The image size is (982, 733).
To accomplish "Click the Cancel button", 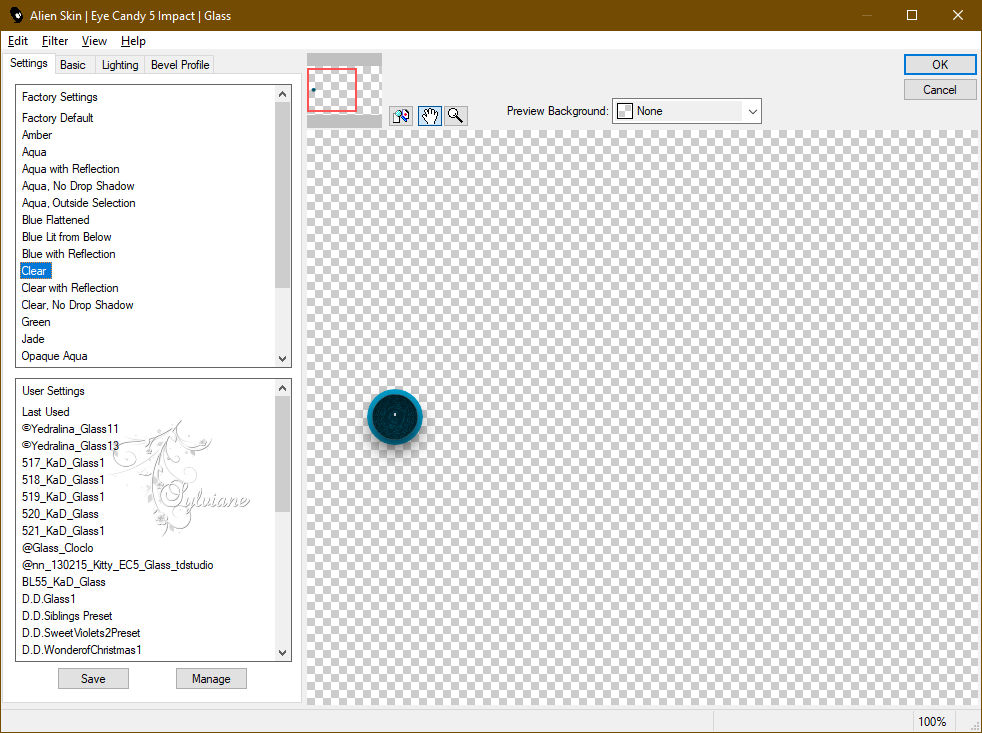I will tap(939, 90).
